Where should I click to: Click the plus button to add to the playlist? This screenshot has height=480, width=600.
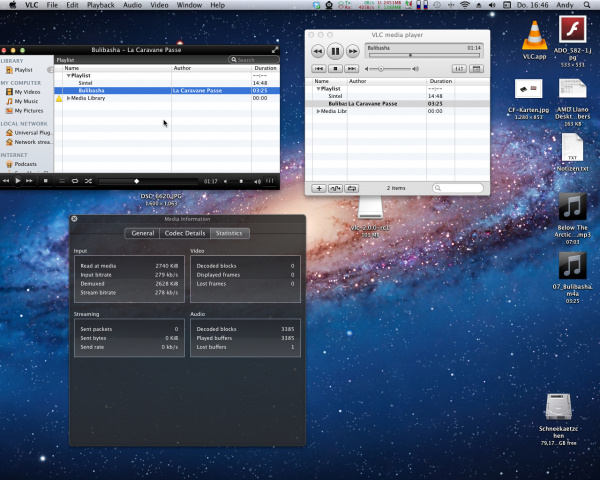(319, 188)
